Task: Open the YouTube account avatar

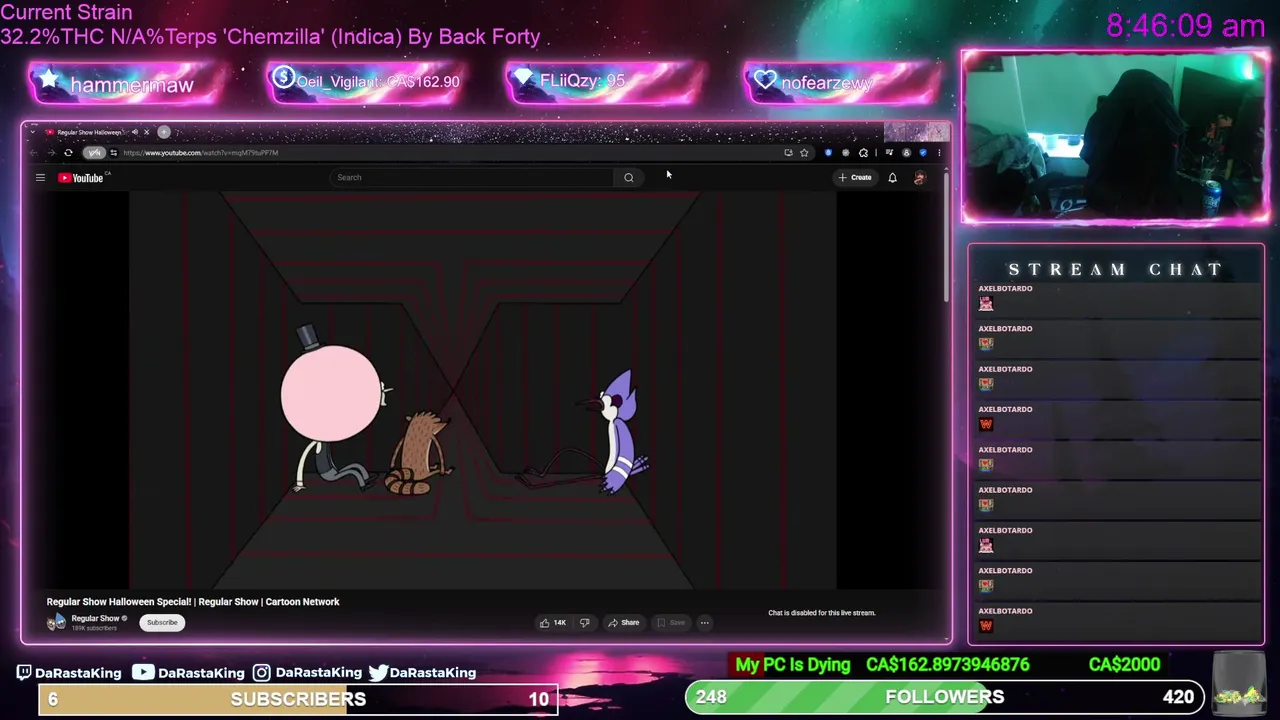Action: pyautogui.click(x=920, y=178)
